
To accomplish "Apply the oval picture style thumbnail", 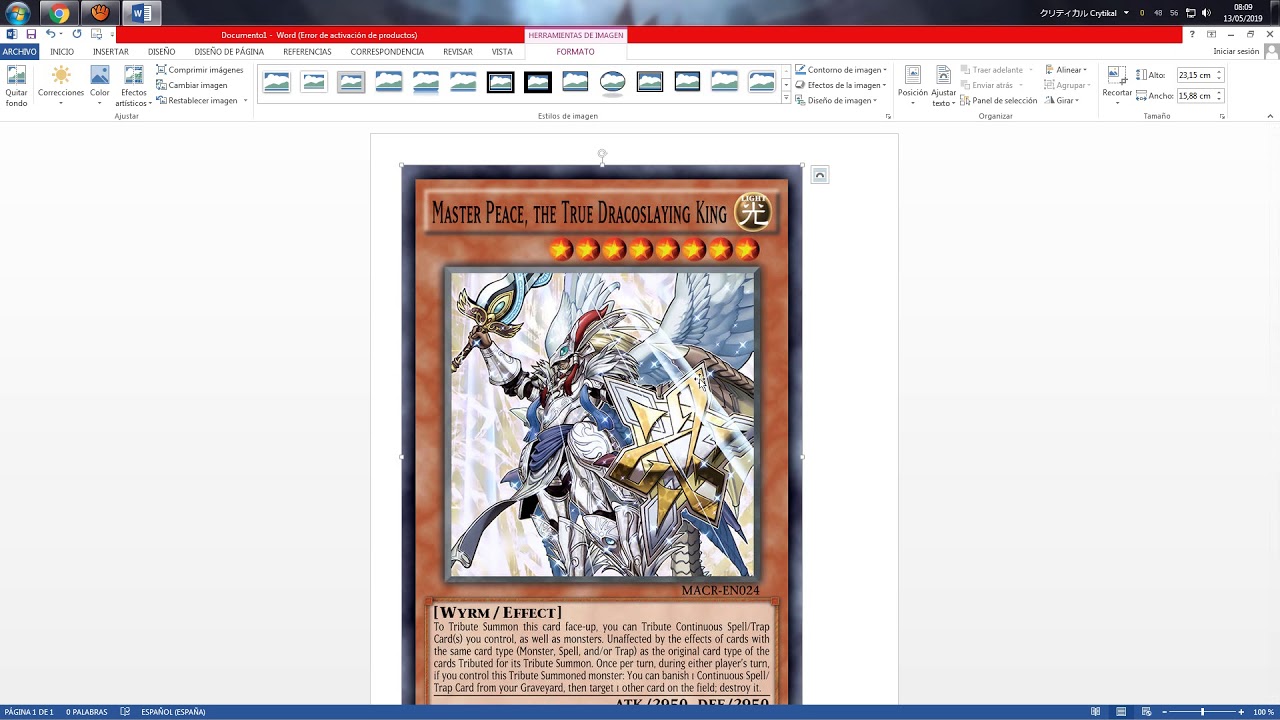I will (x=613, y=82).
